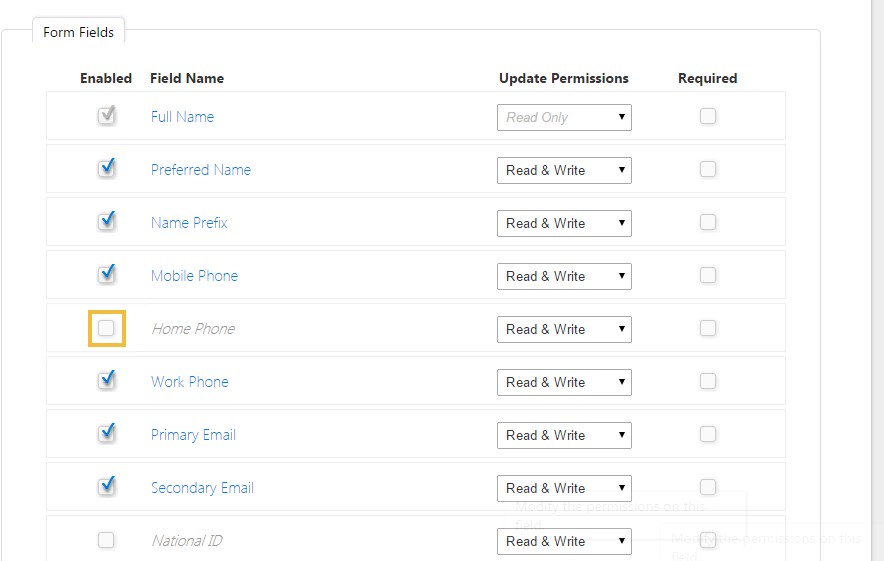Enable the National ID field checkbox
The width and height of the screenshot is (884, 561).
point(106,540)
